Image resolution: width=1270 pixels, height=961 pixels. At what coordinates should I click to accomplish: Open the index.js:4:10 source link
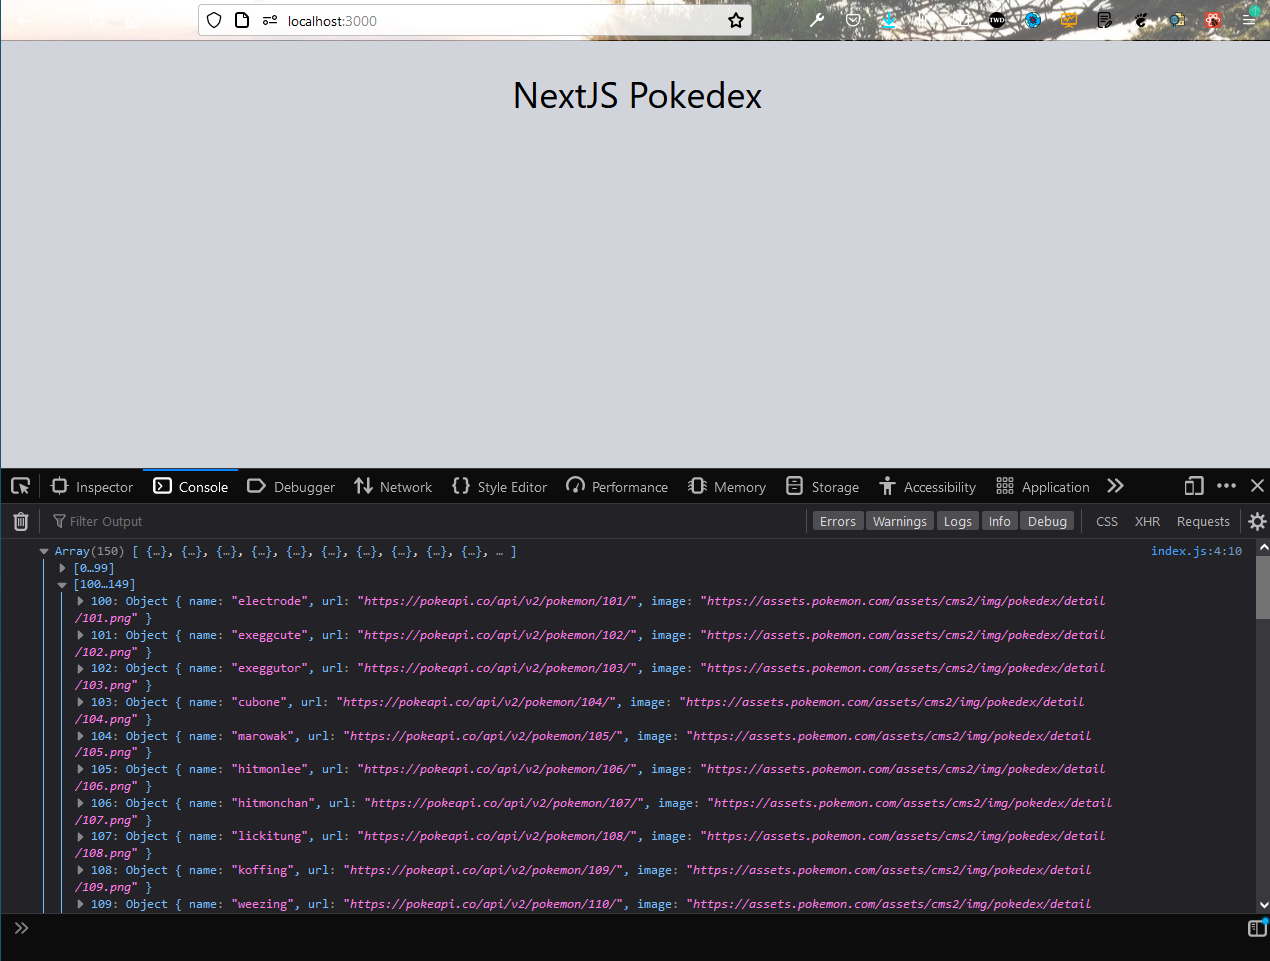tap(1196, 551)
